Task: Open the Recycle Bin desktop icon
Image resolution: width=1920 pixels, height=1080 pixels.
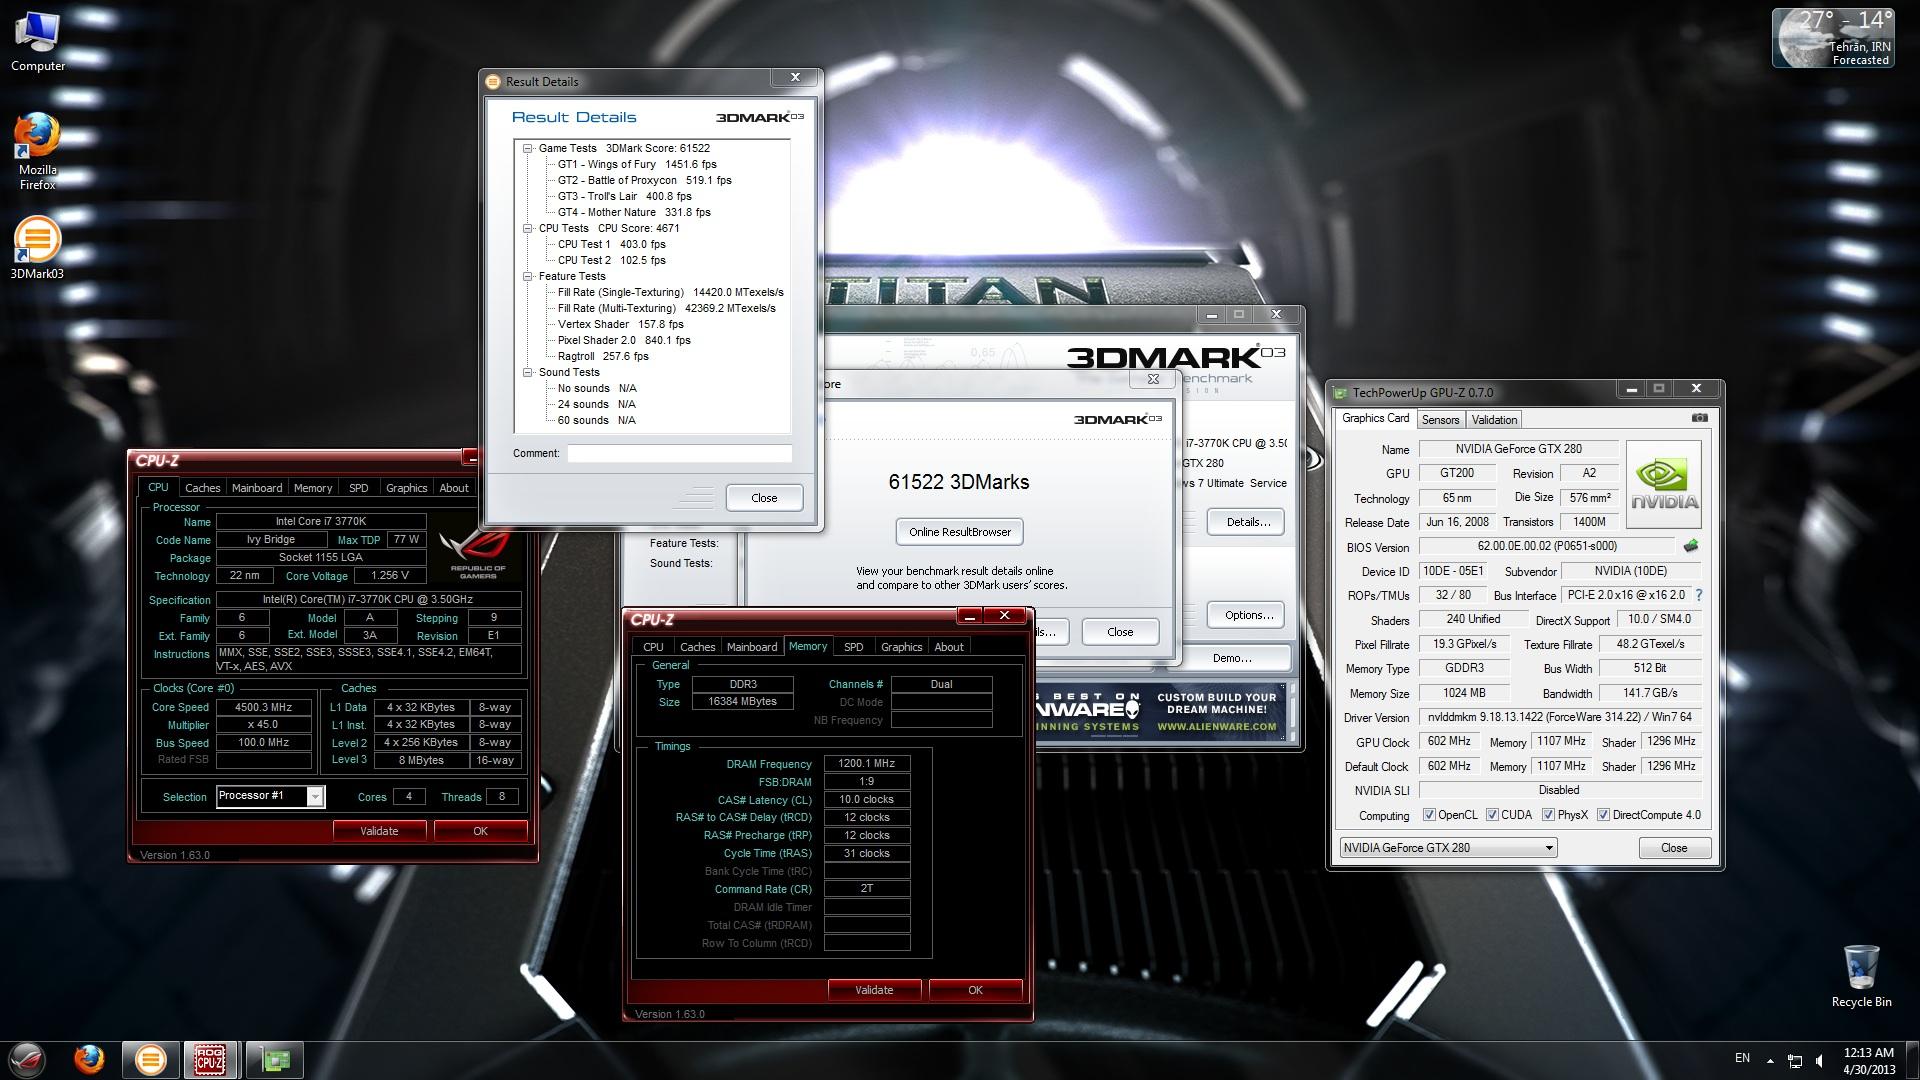Action: pyautogui.click(x=1861, y=976)
